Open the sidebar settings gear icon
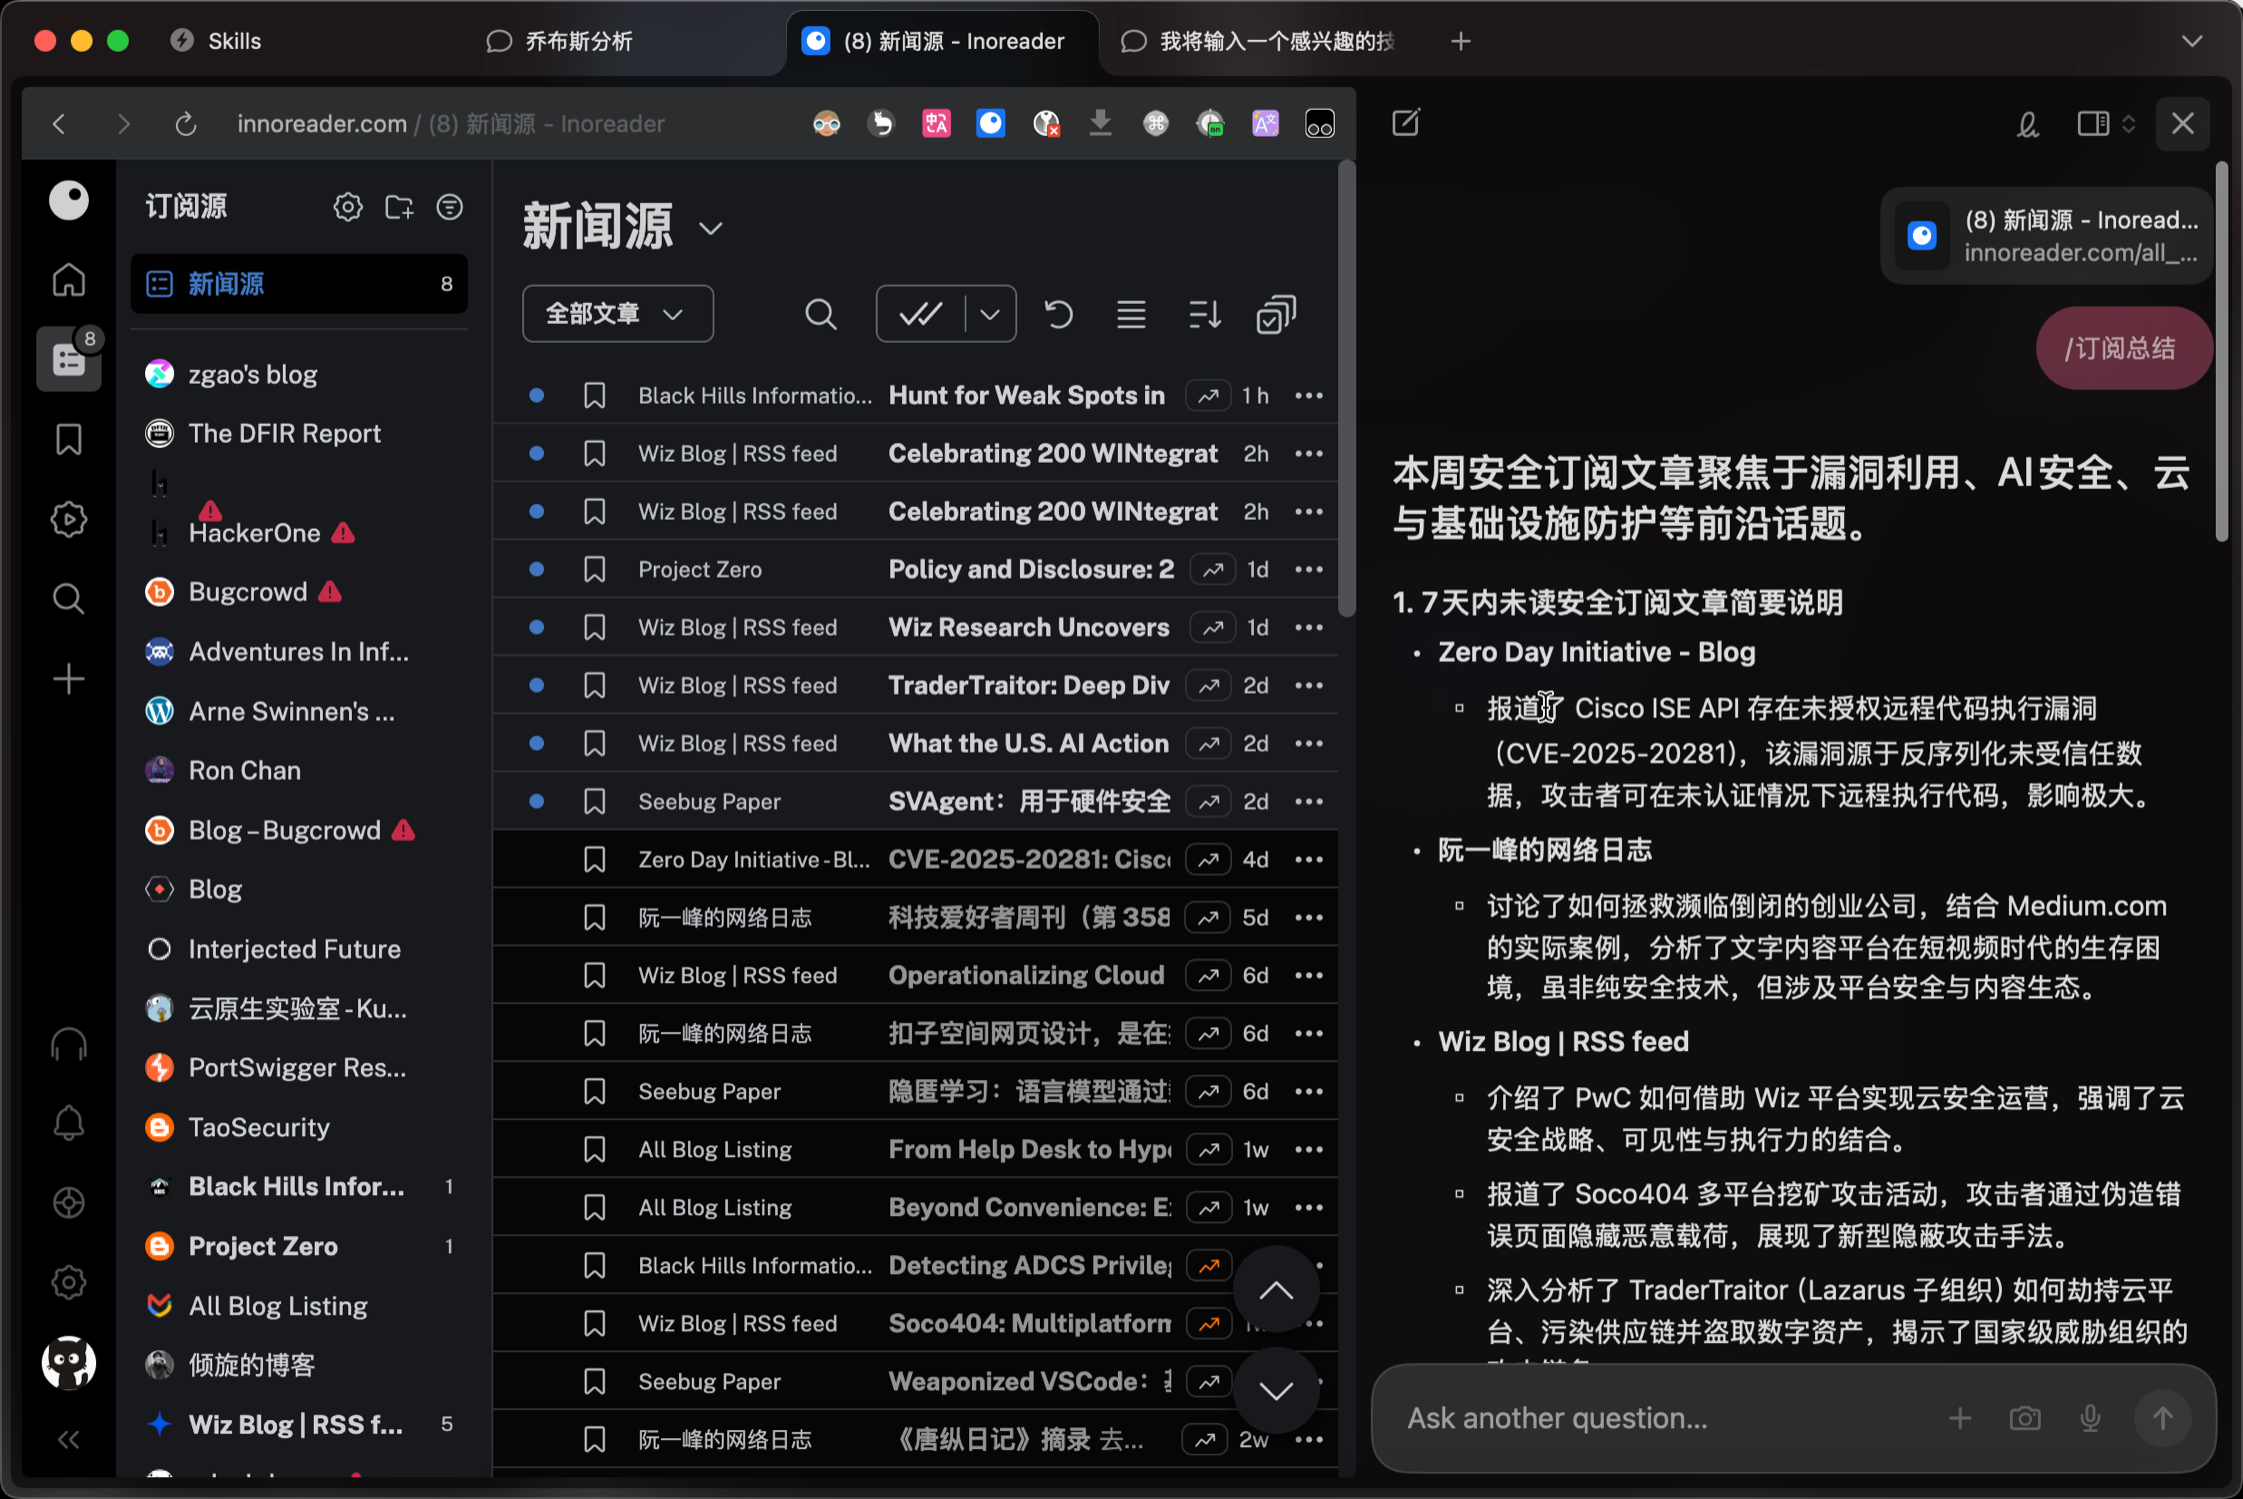Image resolution: width=2243 pixels, height=1499 pixels. [x=69, y=1282]
